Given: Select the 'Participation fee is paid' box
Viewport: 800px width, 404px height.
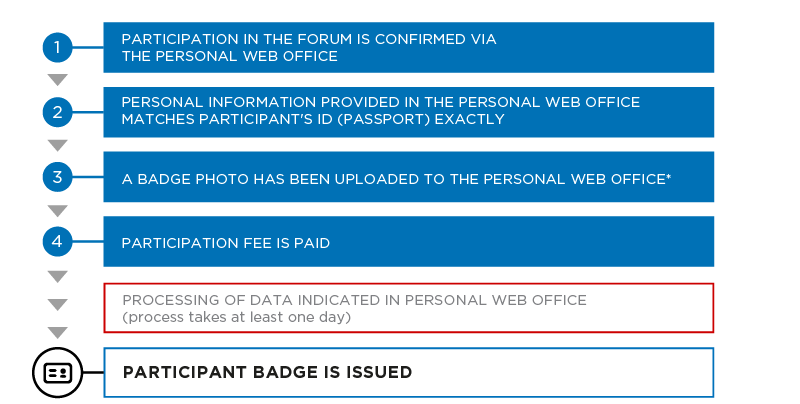Looking at the screenshot, I should (x=409, y=241).
